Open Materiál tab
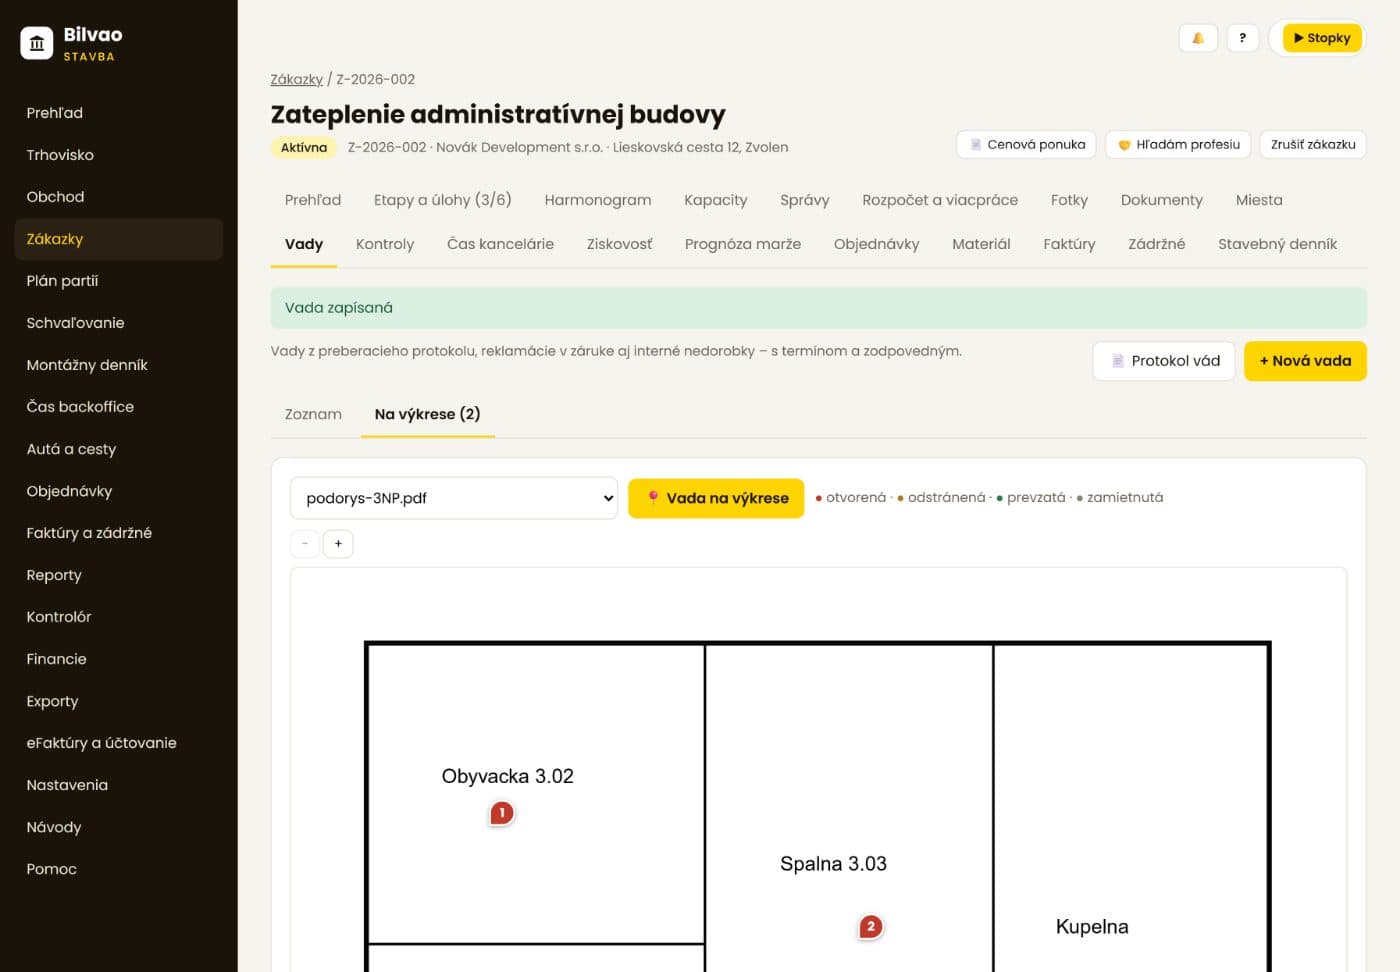 click(981, 244)
